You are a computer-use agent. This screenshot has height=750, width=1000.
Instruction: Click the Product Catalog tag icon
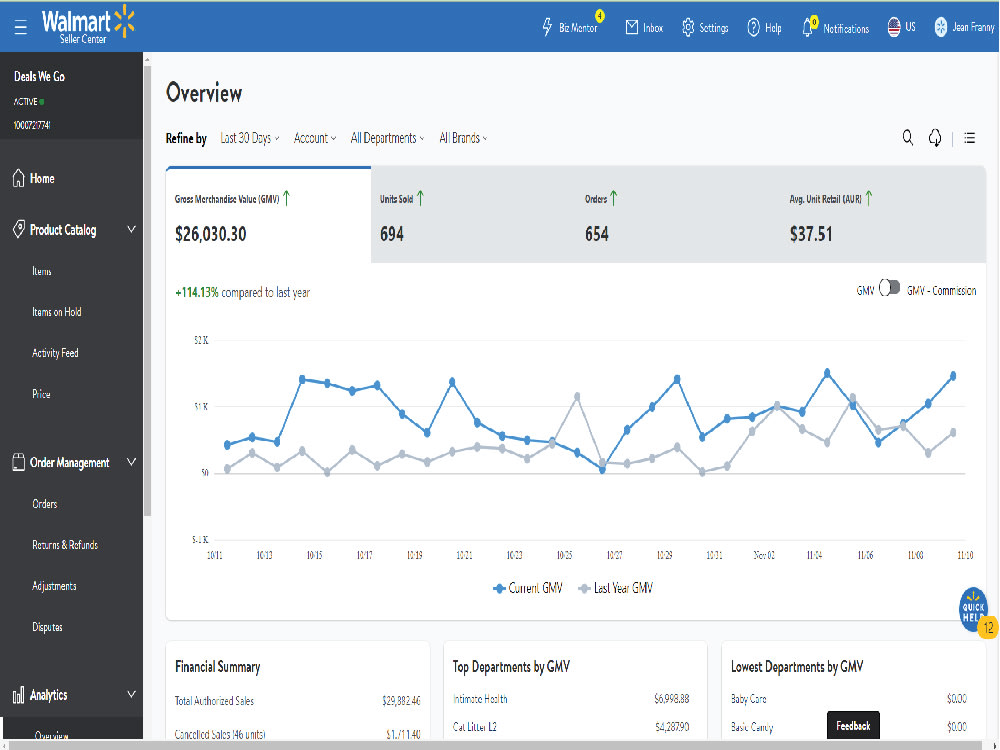click(18, 230)
